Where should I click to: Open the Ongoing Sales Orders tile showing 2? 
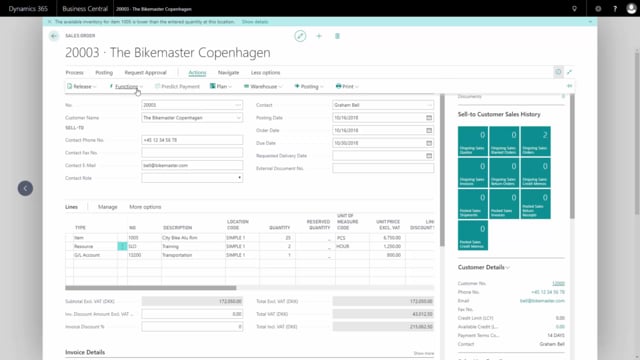pos(536,141)
